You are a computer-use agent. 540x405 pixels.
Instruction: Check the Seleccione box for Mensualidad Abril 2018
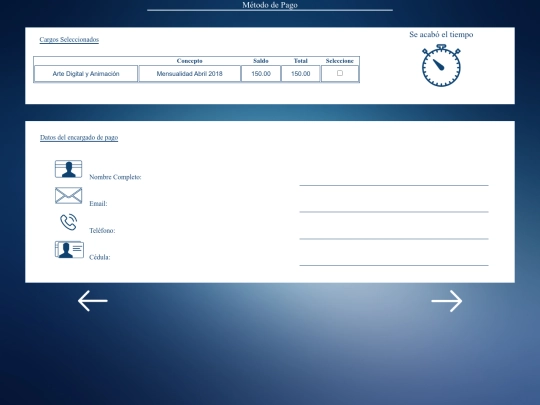(x=340, y=73)
